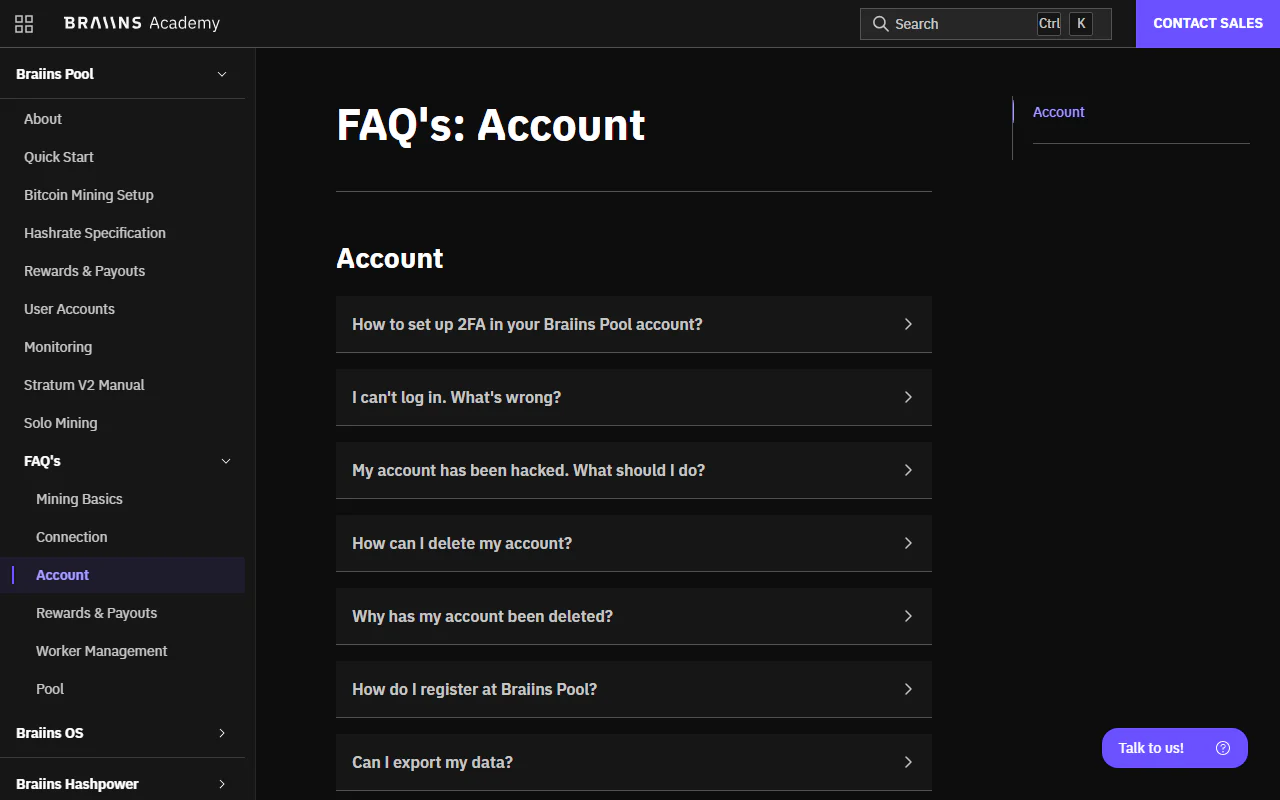Collapse the FAQ's sidebar group
The height and width of the screenshot is (800, 1280).
click(x=226, y=461)
